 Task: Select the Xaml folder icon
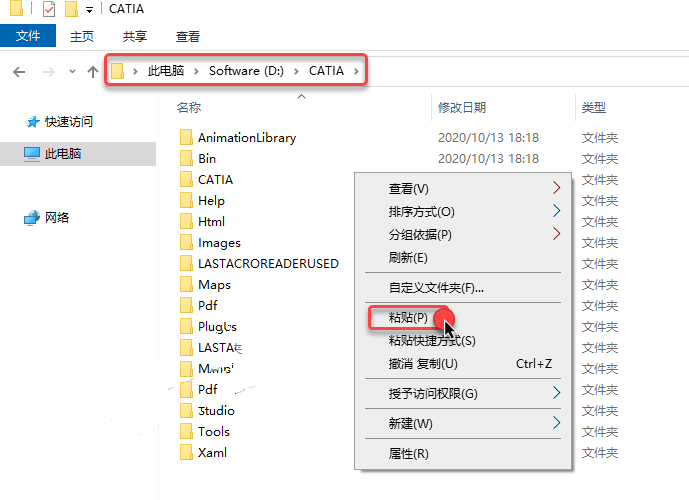coord(186,453)
